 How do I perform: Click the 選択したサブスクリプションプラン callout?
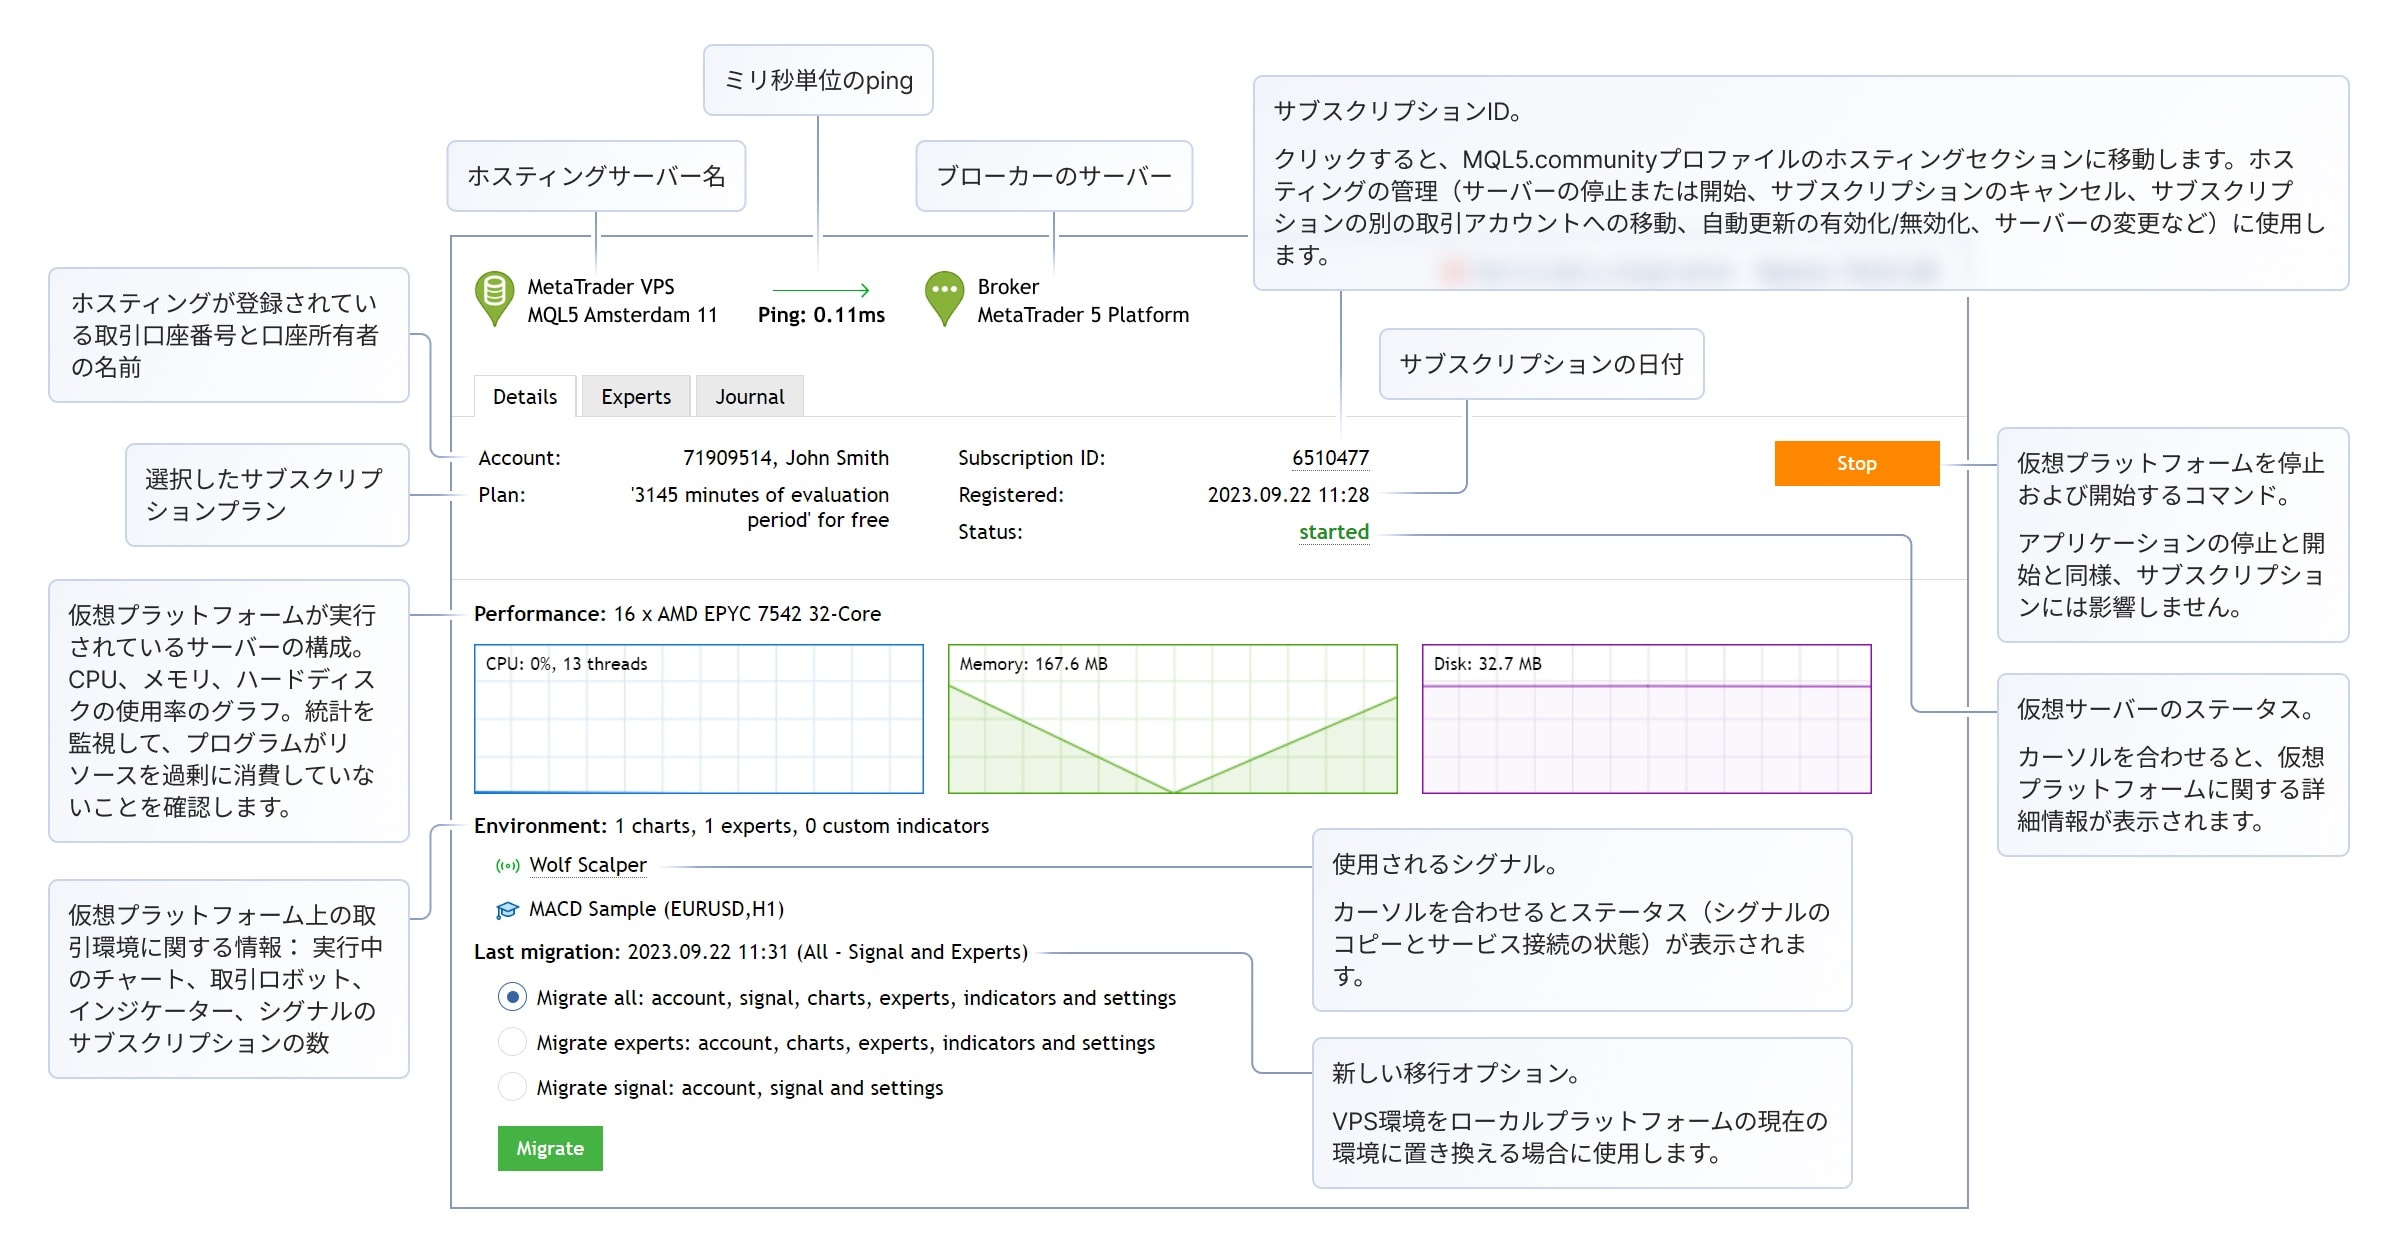(x=267, y=495)
